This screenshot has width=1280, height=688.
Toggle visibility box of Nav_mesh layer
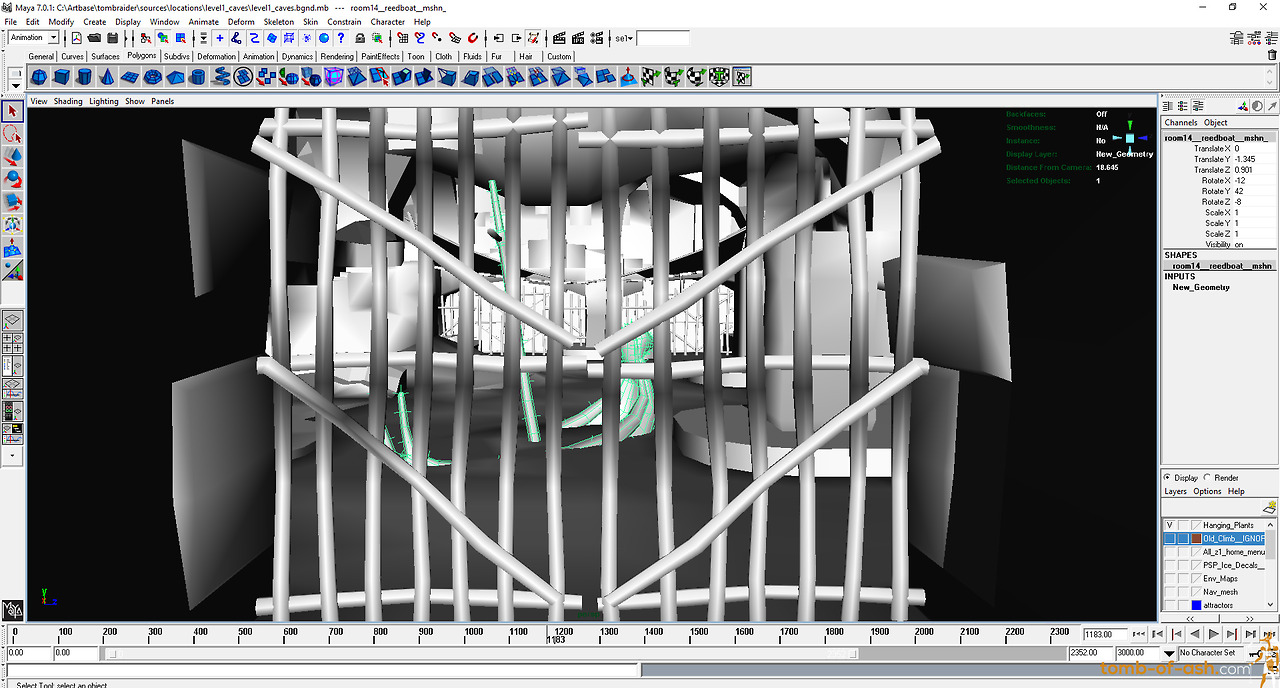coord(1169,592)
